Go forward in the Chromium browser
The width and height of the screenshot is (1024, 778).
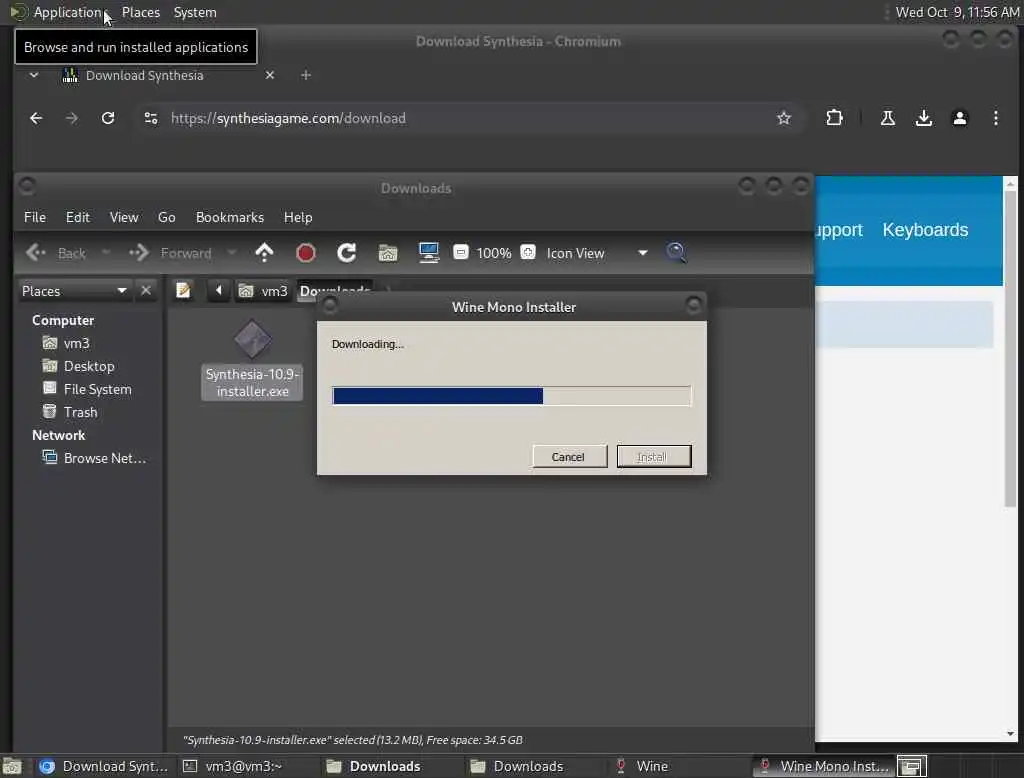[72, 118]
